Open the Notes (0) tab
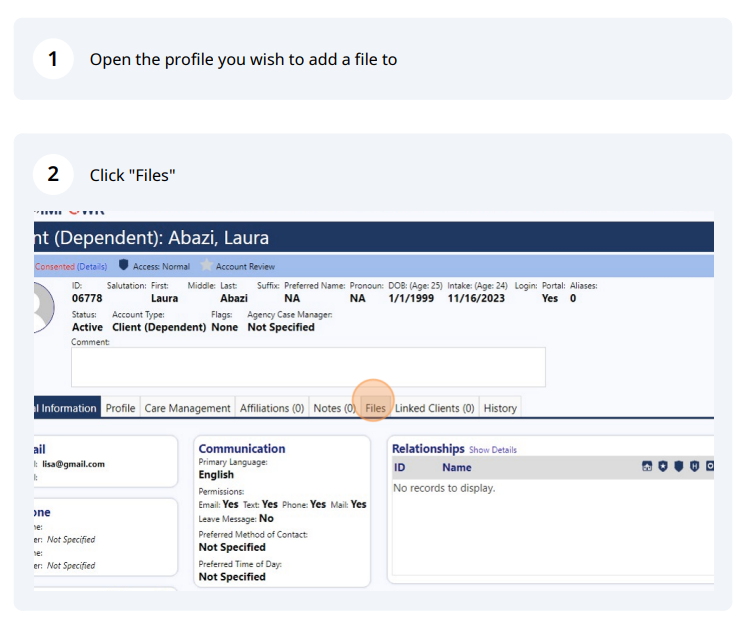Image resolution: width=743 pixels, height=627 pixels. (x=334, y=408)
